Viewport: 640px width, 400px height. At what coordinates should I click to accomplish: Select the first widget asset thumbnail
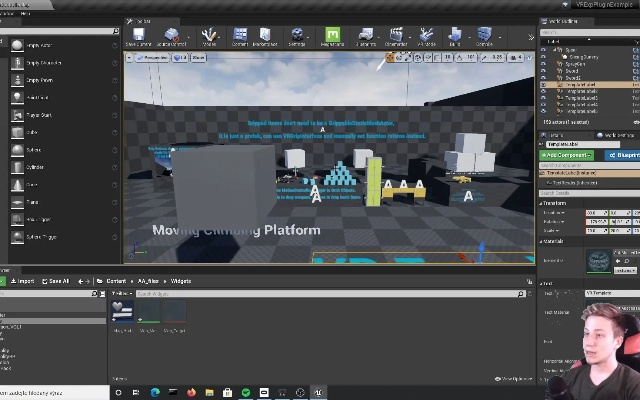(x=123, y=313)
